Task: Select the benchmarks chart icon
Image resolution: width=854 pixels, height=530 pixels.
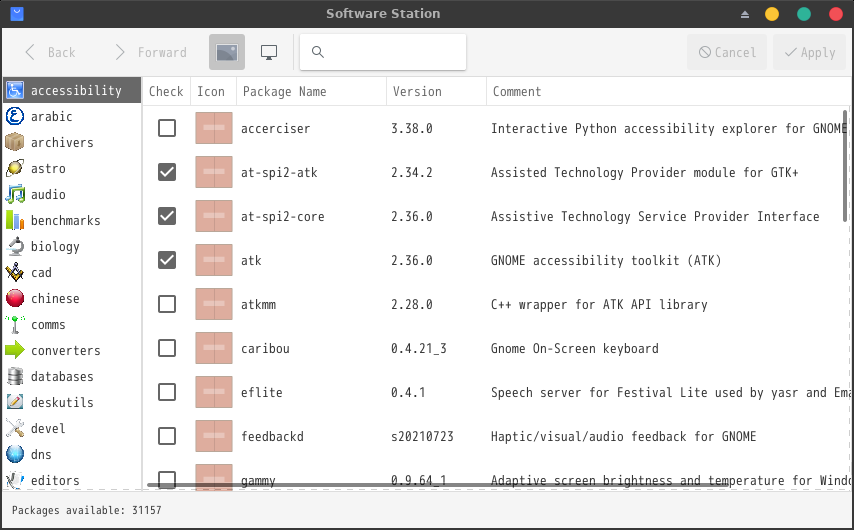Action: (x=15, y=220)
